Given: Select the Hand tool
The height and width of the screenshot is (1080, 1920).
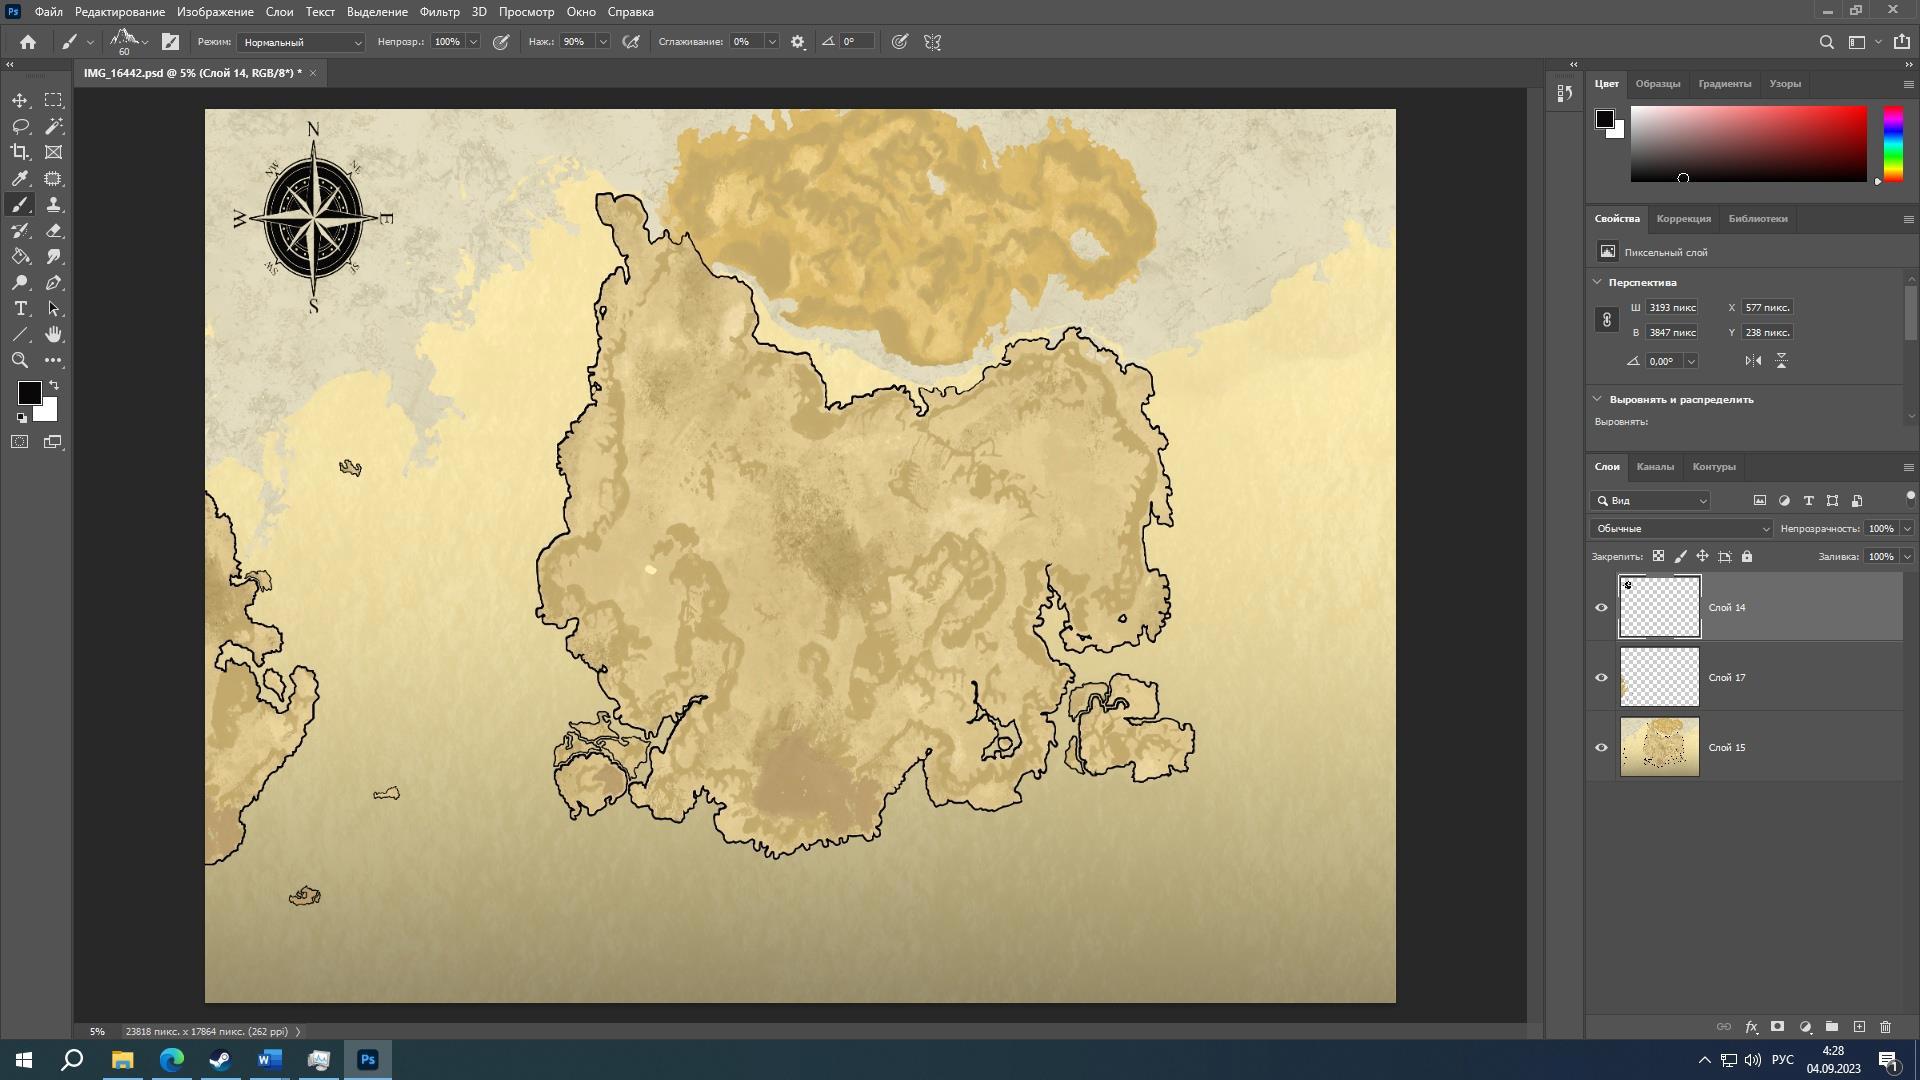Looking at the screenshot, I should (x=54, y=334).
